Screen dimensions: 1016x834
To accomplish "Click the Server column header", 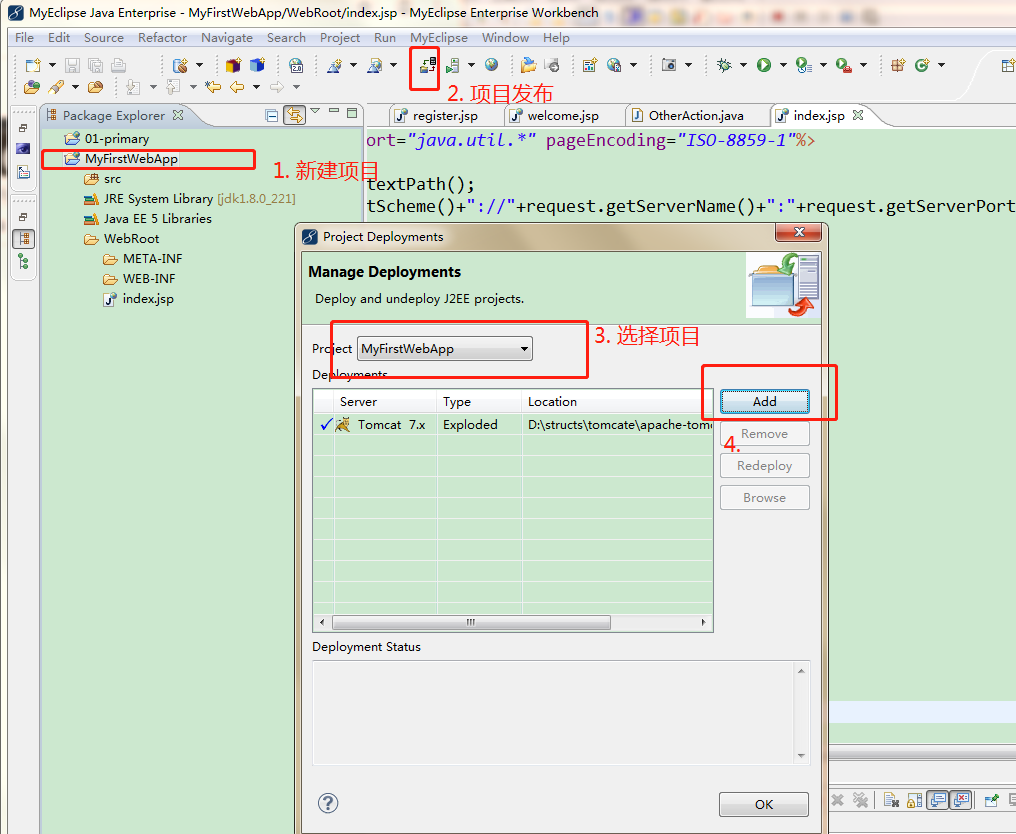I will (x=385, y=402).
